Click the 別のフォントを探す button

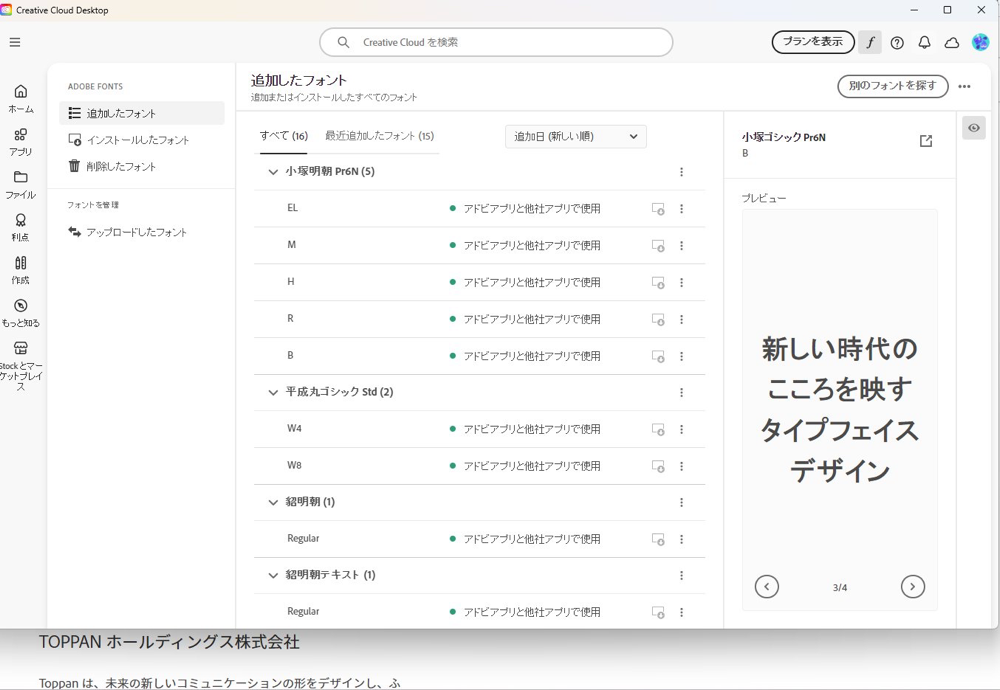(x=893, y=86)
